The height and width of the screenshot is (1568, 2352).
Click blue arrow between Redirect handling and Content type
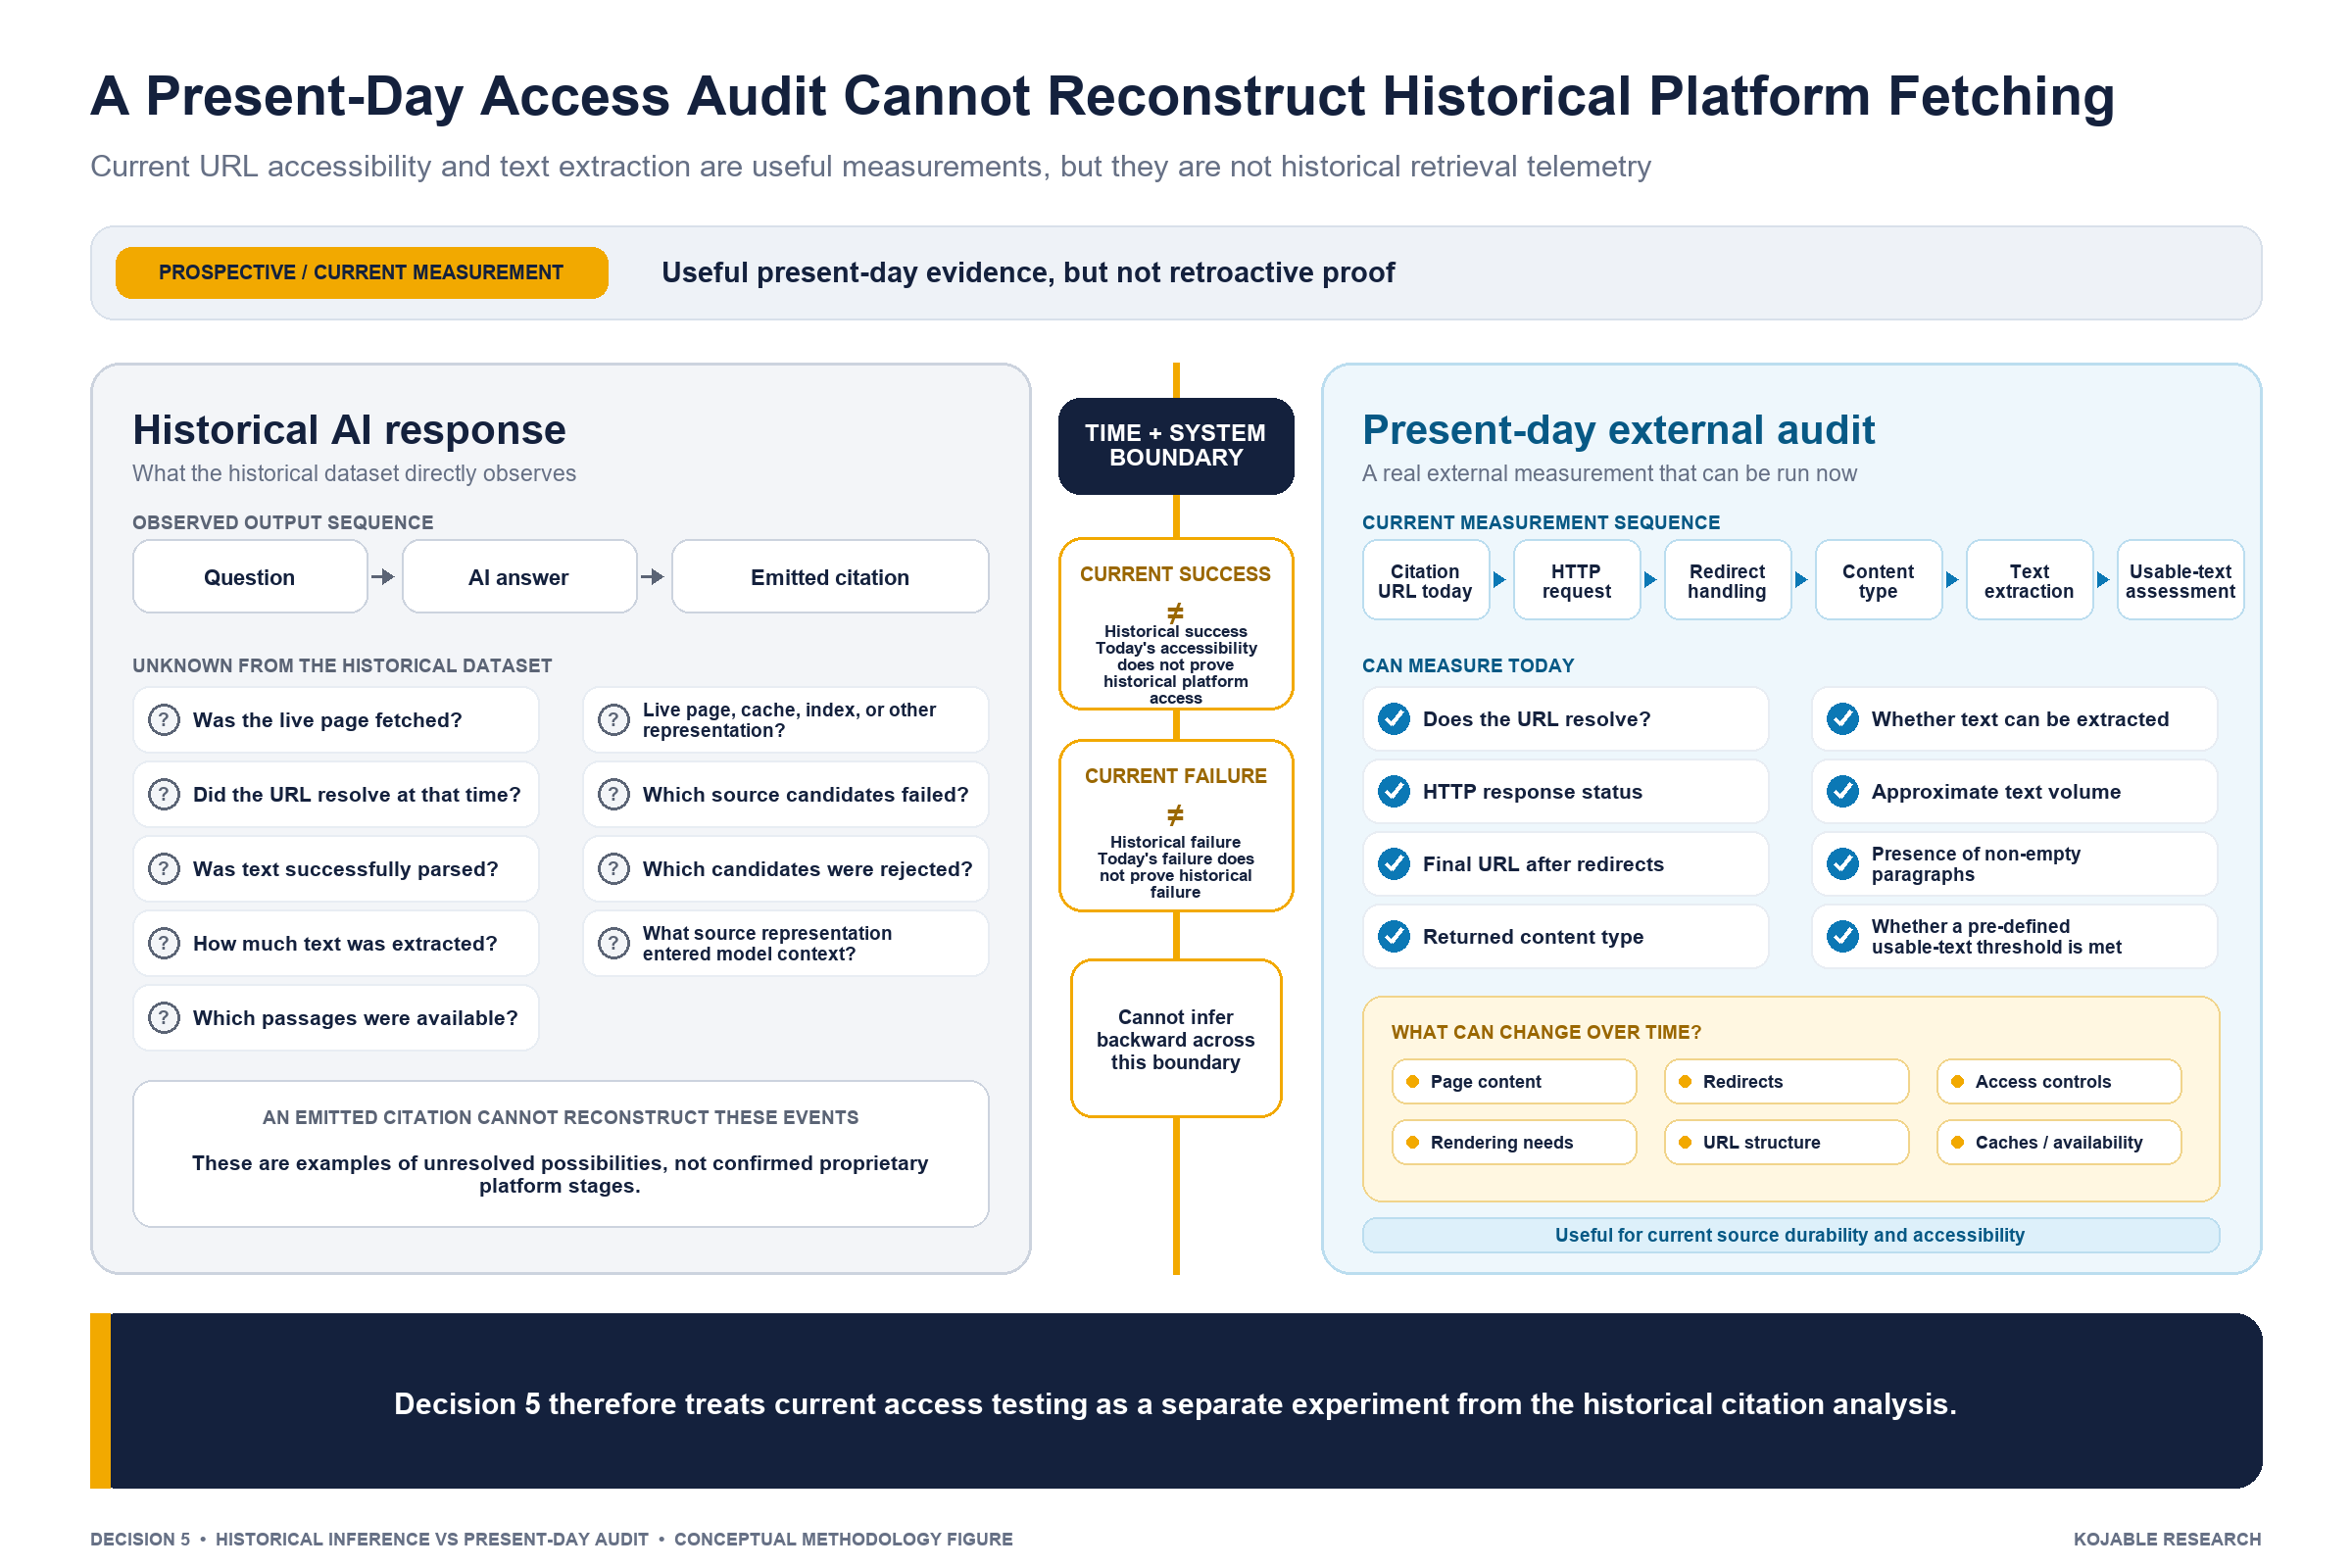tap(1802, 580)
